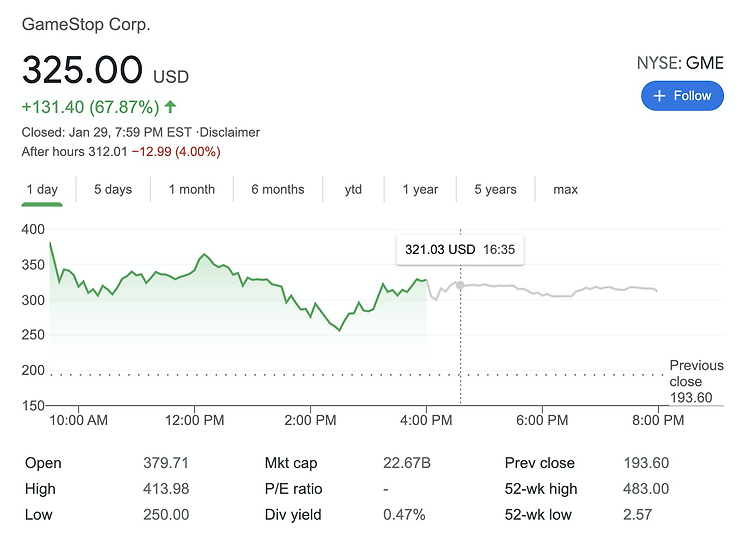Click the Open value 379.71
Screen dimensions: 750x538
(166, 463)
